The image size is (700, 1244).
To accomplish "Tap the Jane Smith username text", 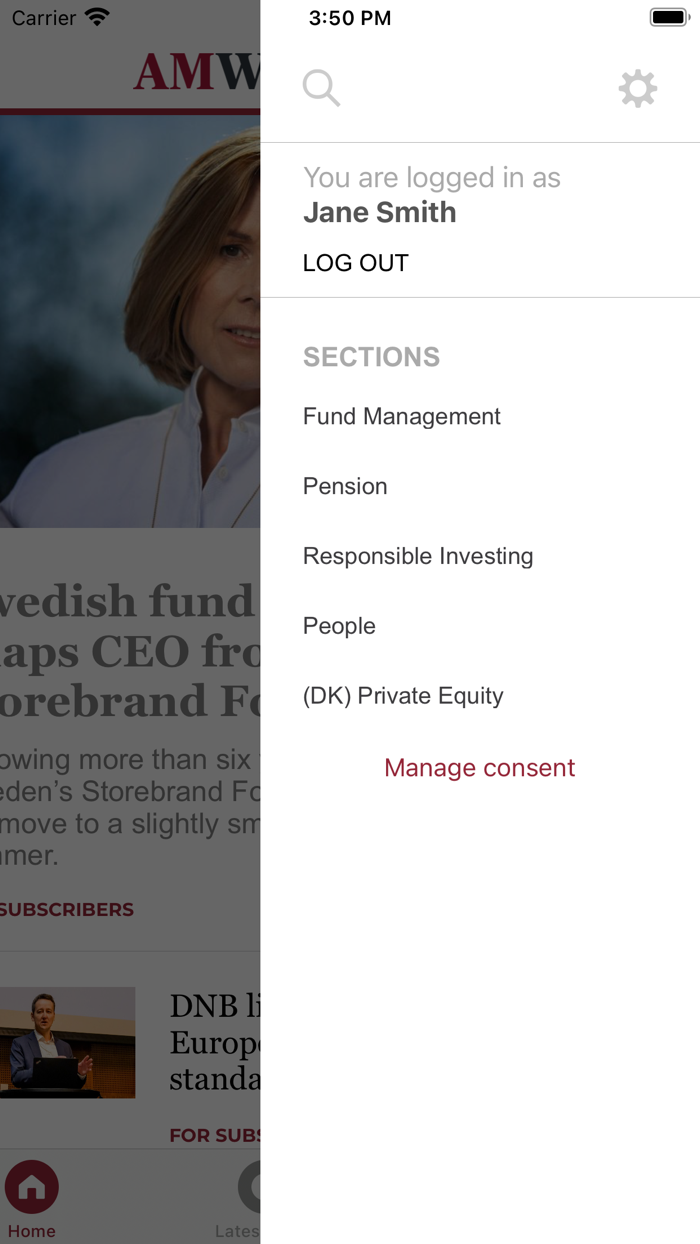I will [x=380, y=212].
